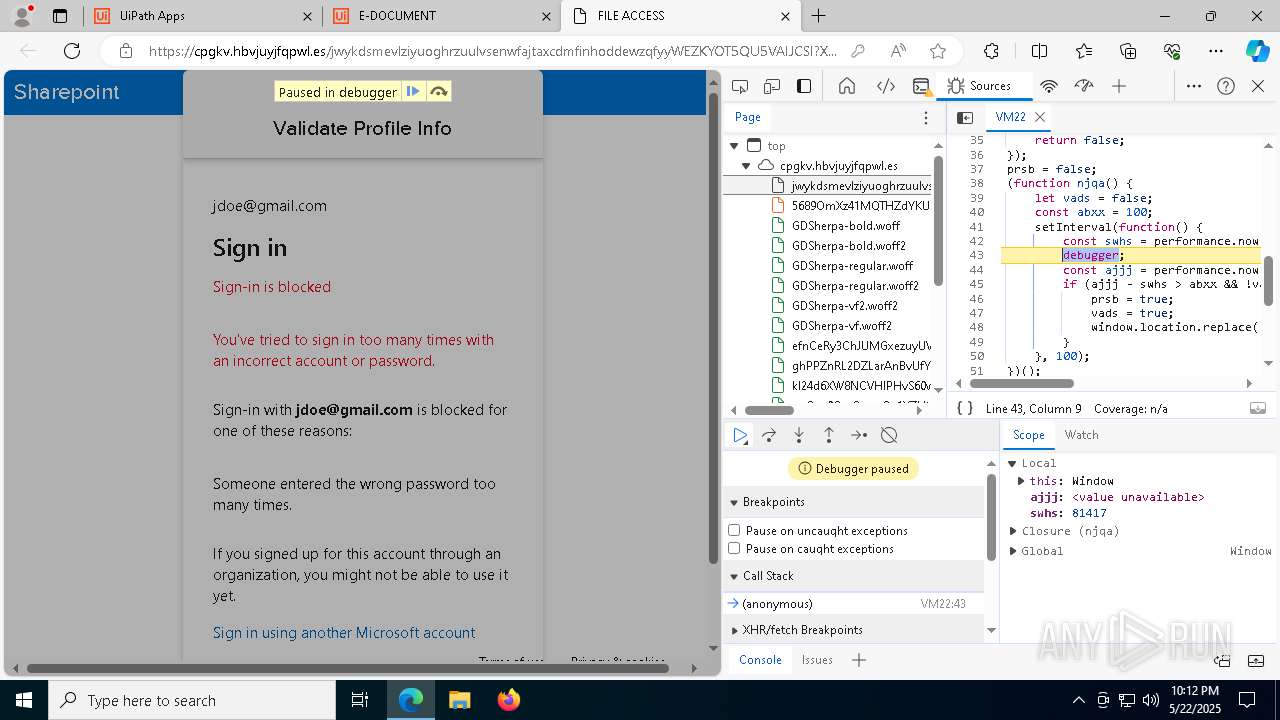
Task: Refresh the browser page
Action: (x=72, y=51)
